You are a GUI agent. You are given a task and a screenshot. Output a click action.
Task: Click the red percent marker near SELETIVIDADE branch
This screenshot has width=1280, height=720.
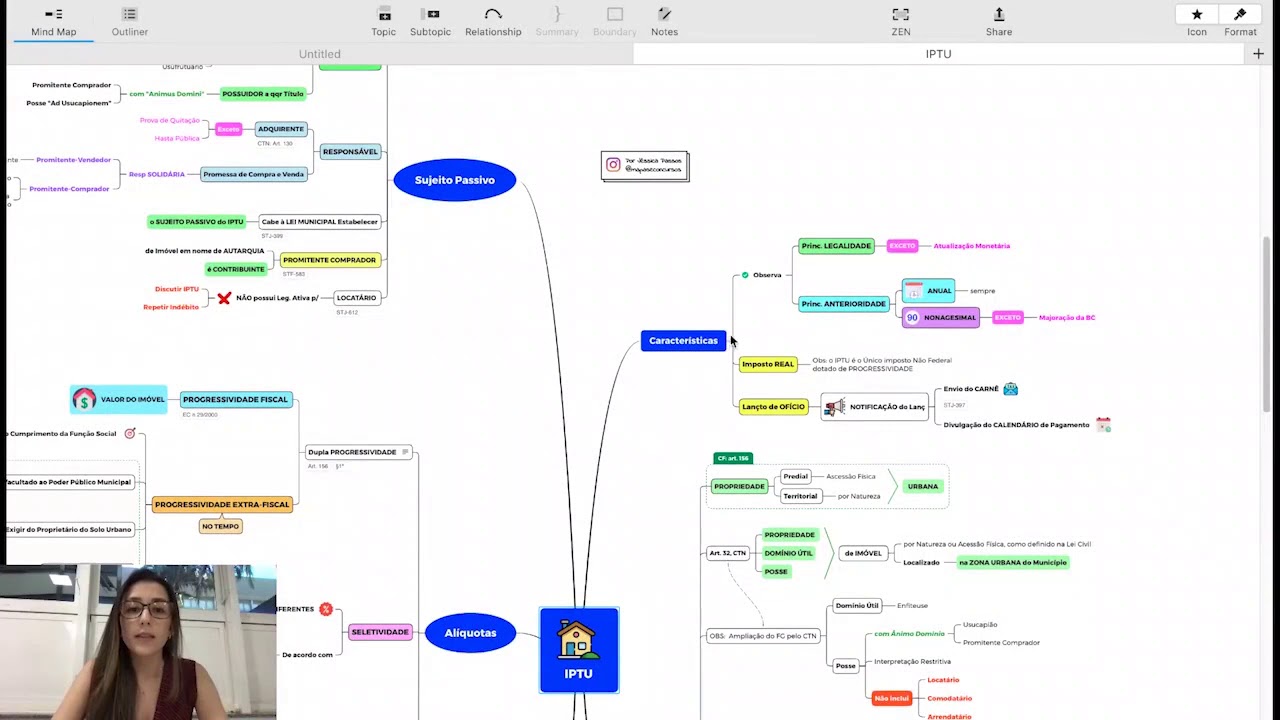[326, 609]
